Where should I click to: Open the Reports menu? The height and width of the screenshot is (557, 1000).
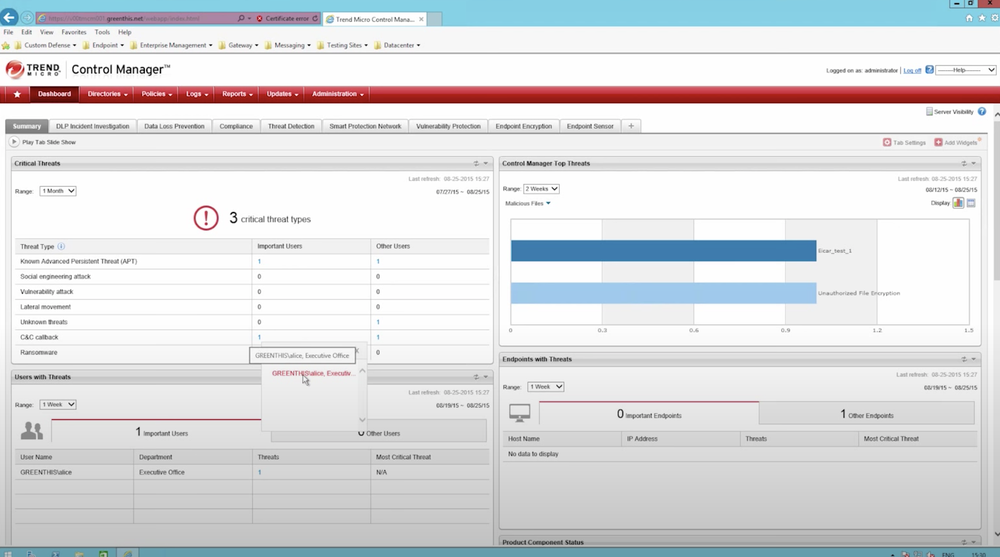click(237, 94)
